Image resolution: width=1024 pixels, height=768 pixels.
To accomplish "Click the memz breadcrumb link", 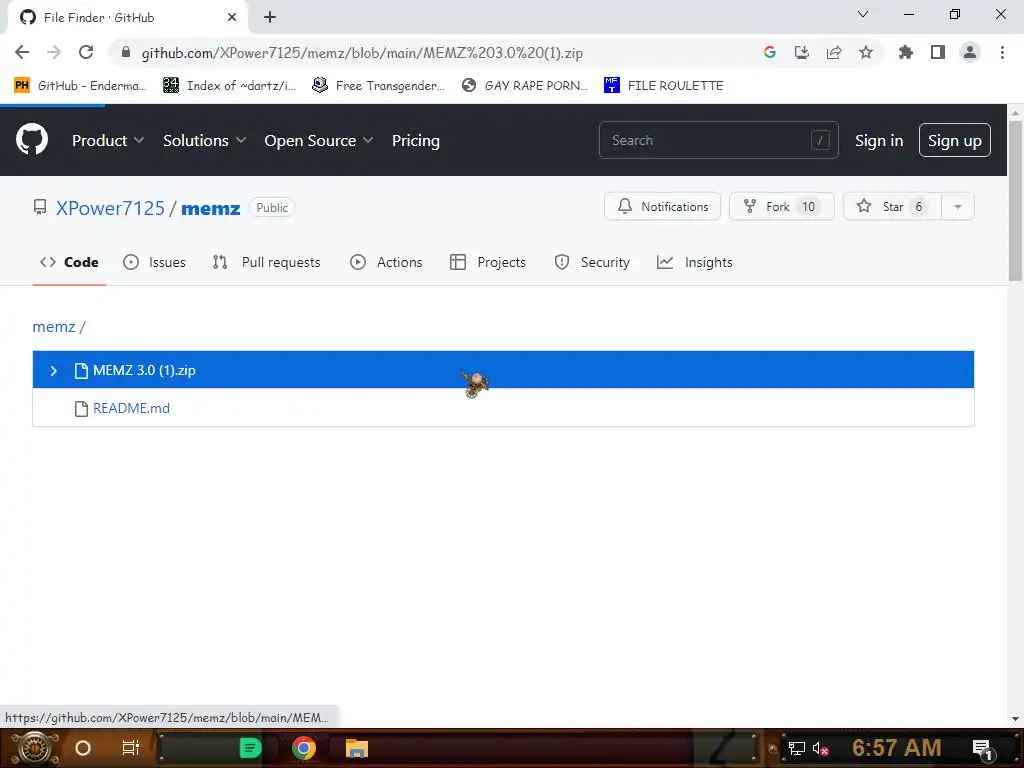I will [x=54, y=327].
